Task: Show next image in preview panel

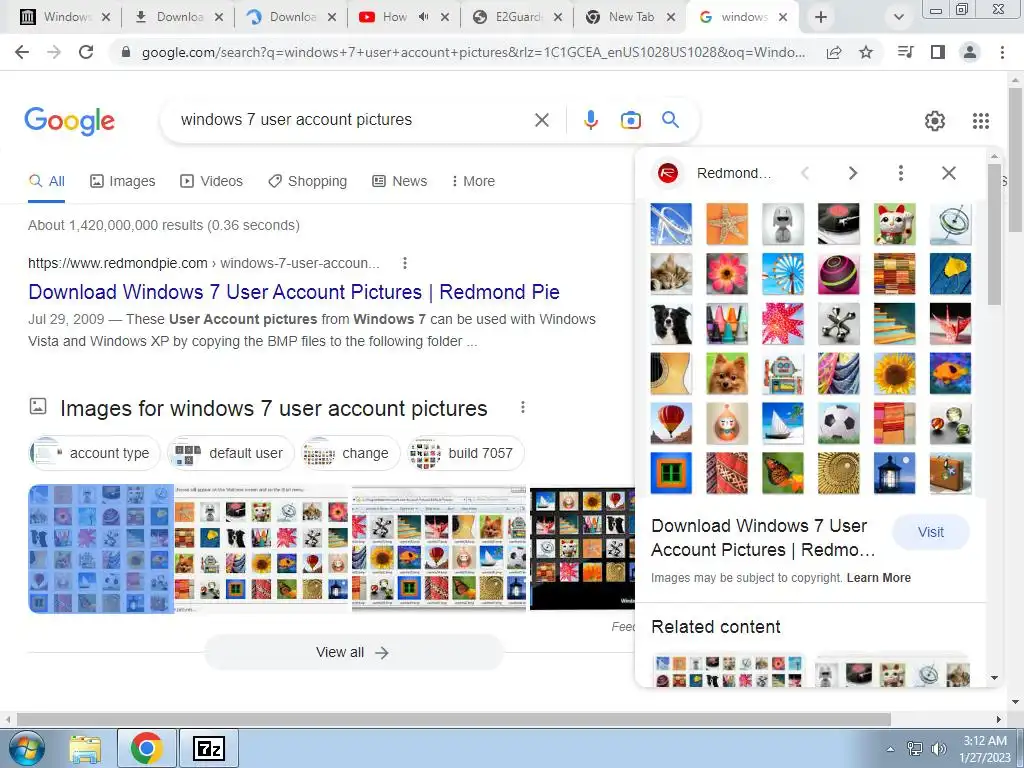Action: tap(852, 173)
